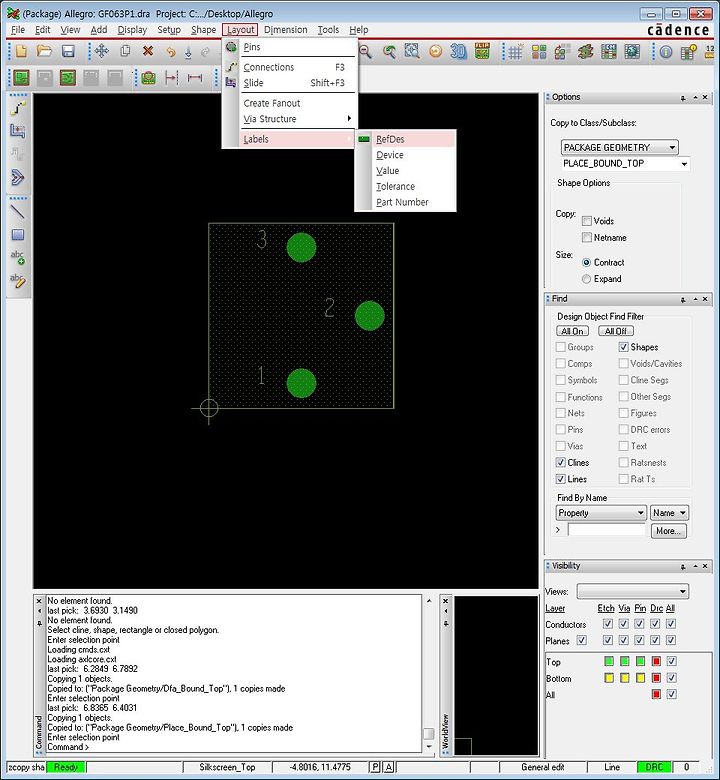Click the Flip design icon
Screen dimensions: 720x780
[482, 51]
